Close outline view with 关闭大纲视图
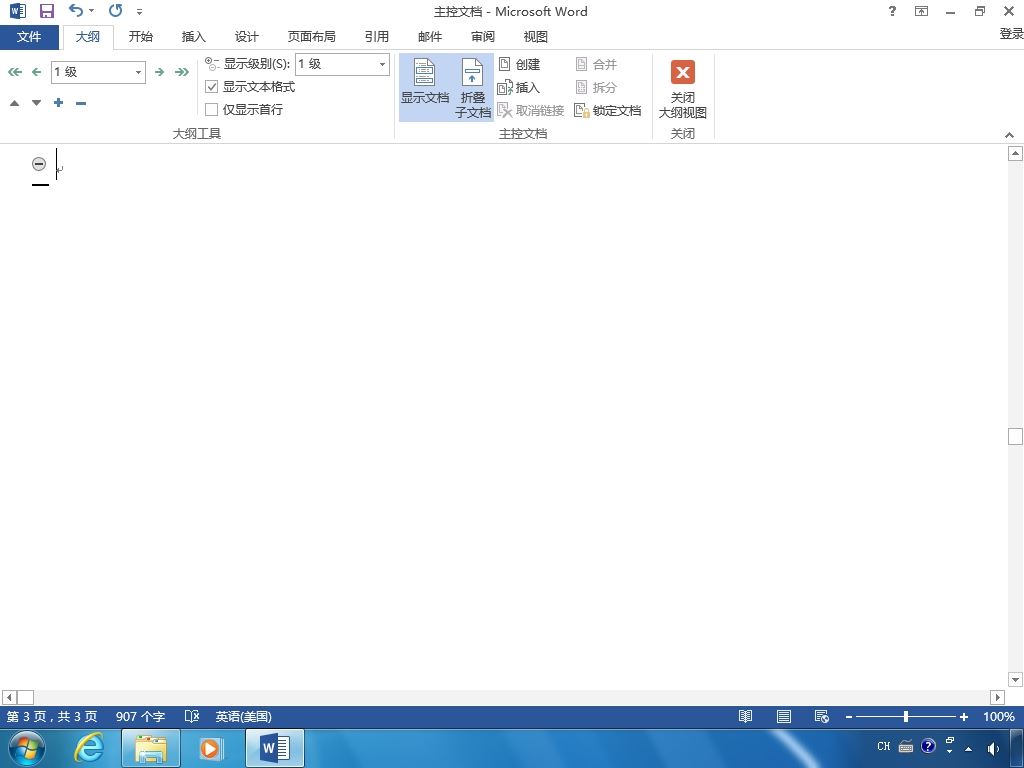Image resolution: width=1024 pixels, height=768 pixels. coord(682,89)
